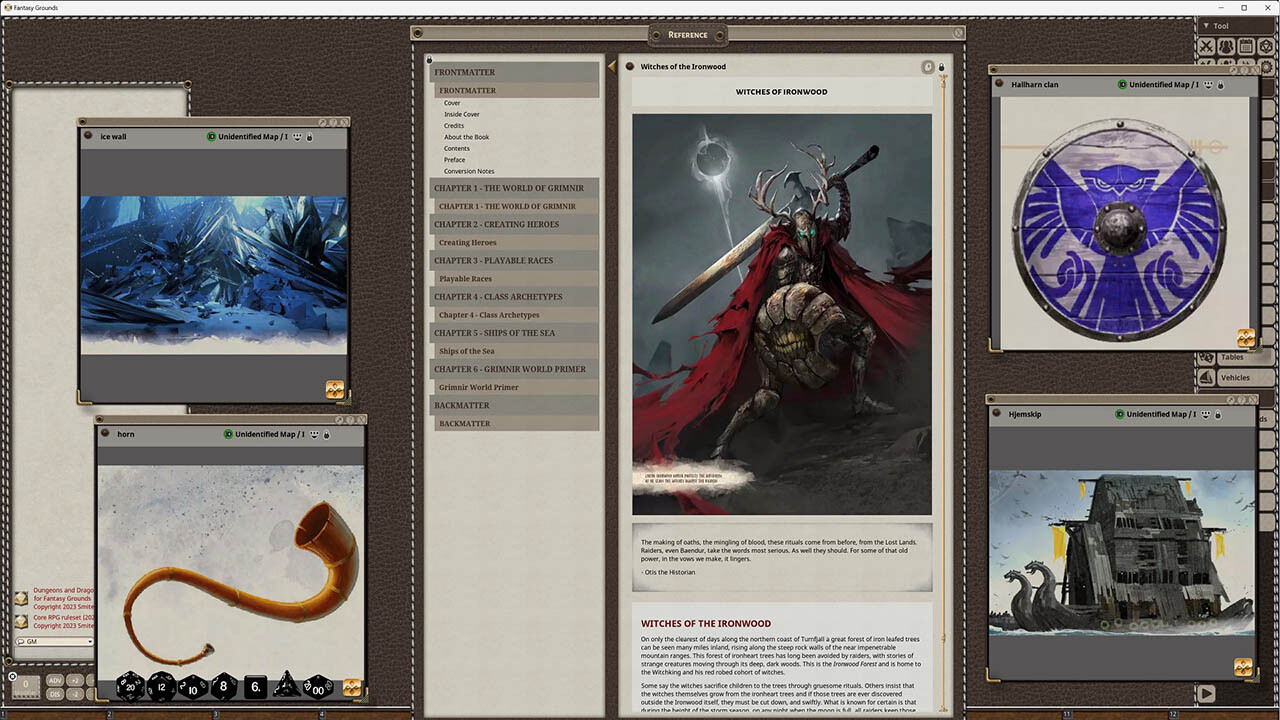Click the percentile d00 die
The width and height of the screenshot is (1280, 720).
pyautogui.click(x=318, y=687)
